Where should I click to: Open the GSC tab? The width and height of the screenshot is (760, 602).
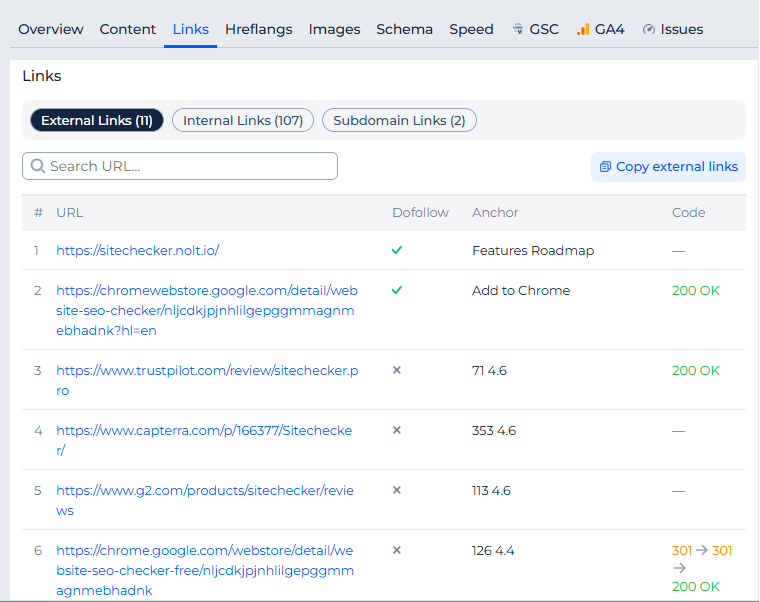(536, 29)
